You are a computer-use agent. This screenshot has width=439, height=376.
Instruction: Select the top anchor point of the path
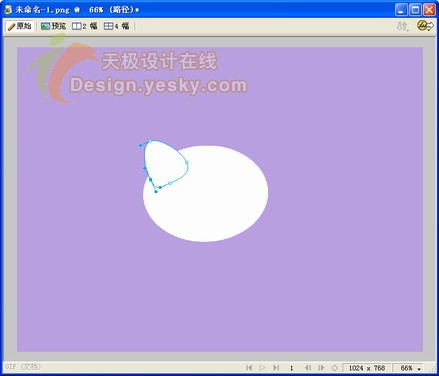tap(150, 141)
